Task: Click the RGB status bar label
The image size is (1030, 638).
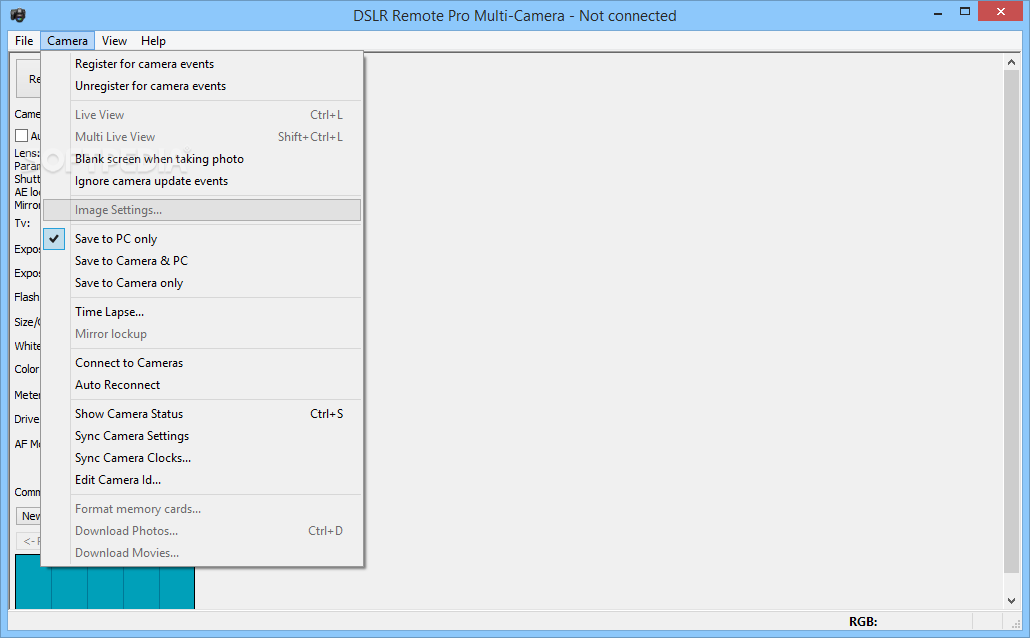Action: (863, 622)
